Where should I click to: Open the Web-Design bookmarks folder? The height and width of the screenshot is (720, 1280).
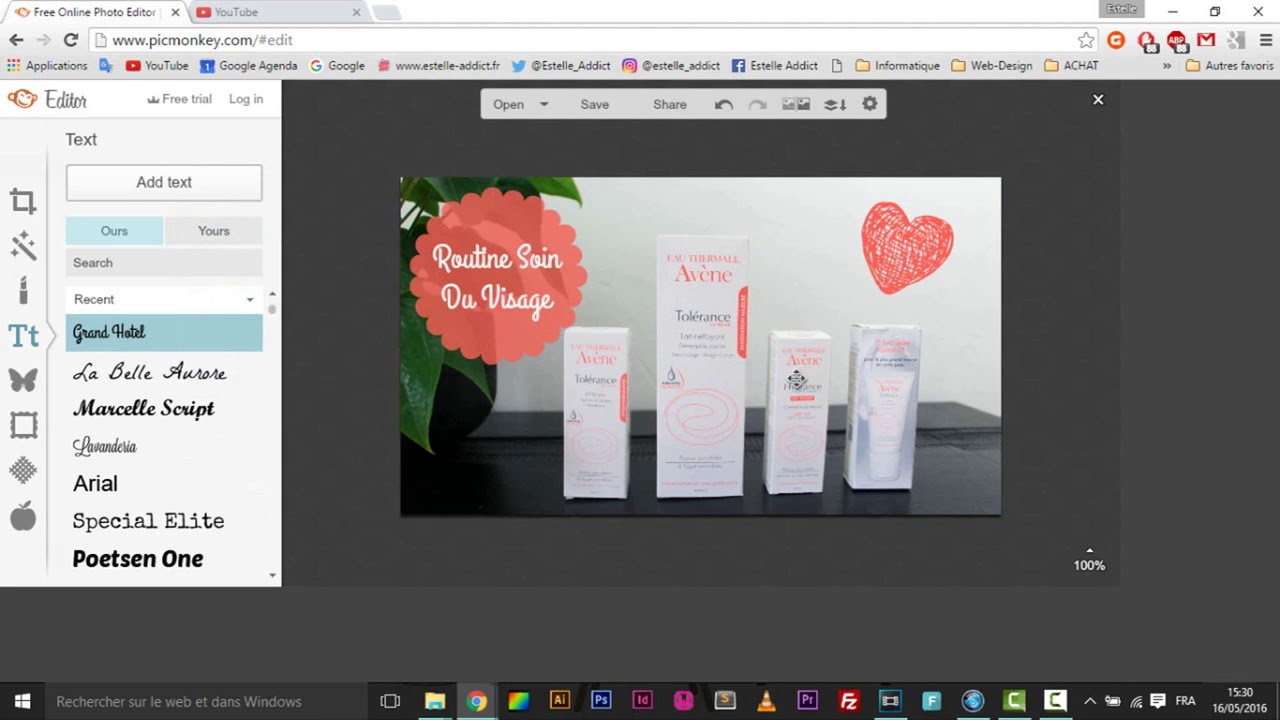click(992, 66)
